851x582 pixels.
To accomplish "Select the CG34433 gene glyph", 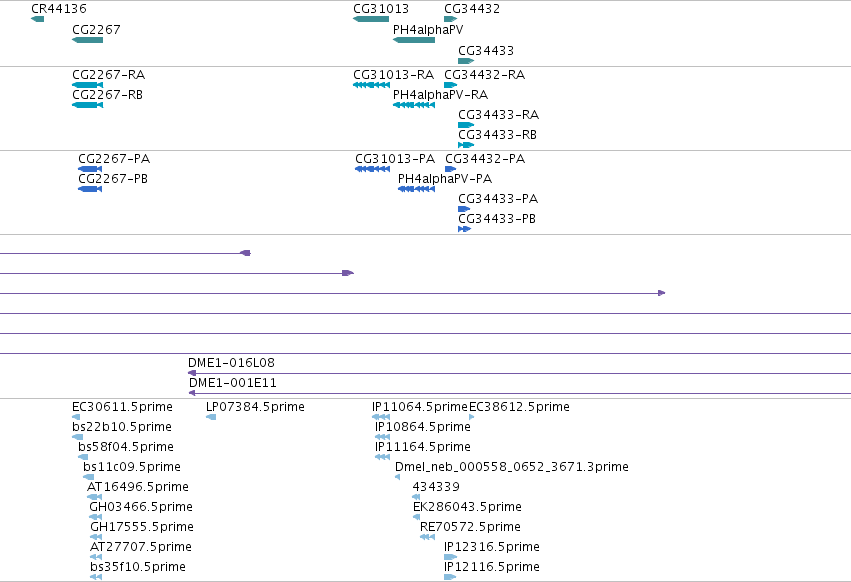I will pyautogui.click(x=466, y=61).
